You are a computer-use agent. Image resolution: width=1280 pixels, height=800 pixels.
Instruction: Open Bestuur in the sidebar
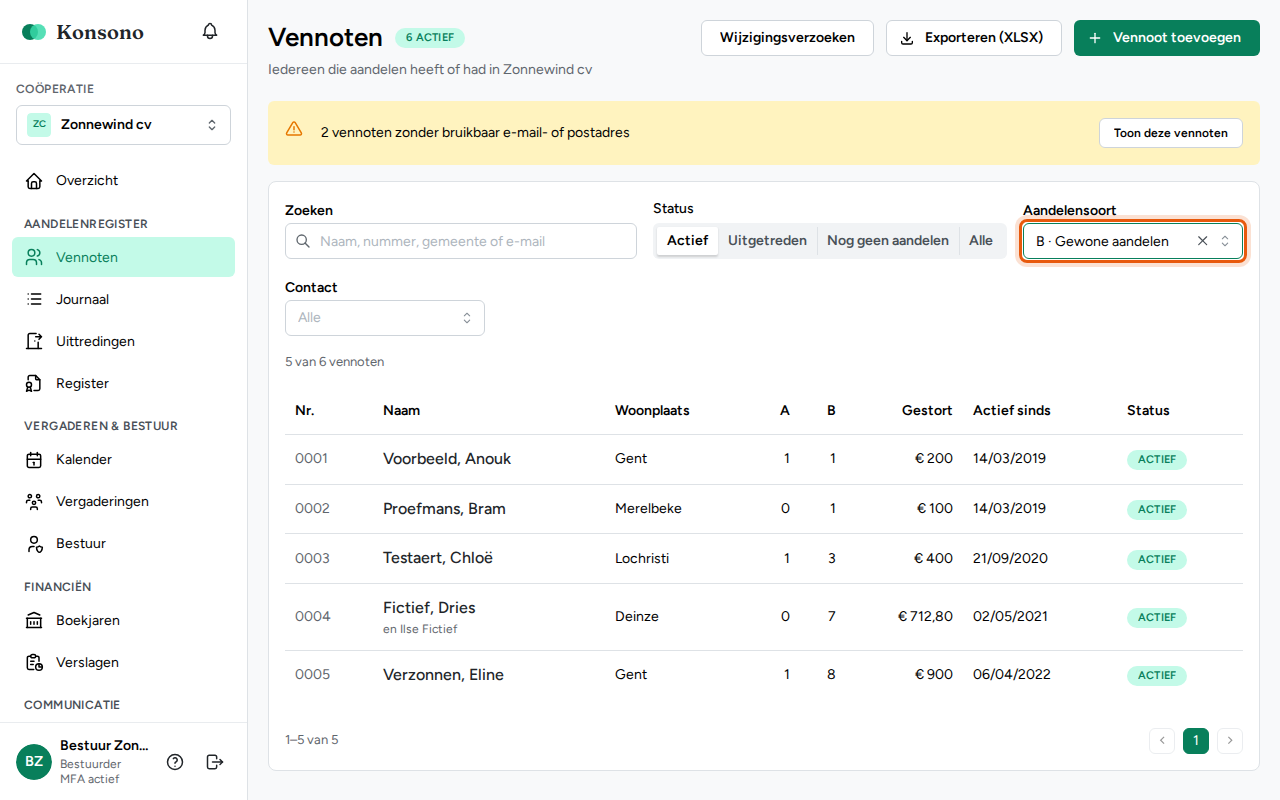point(123,543)
